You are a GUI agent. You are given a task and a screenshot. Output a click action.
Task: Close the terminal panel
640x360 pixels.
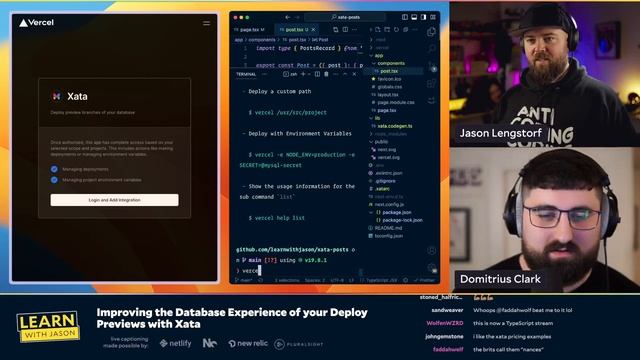click(354, 74)
